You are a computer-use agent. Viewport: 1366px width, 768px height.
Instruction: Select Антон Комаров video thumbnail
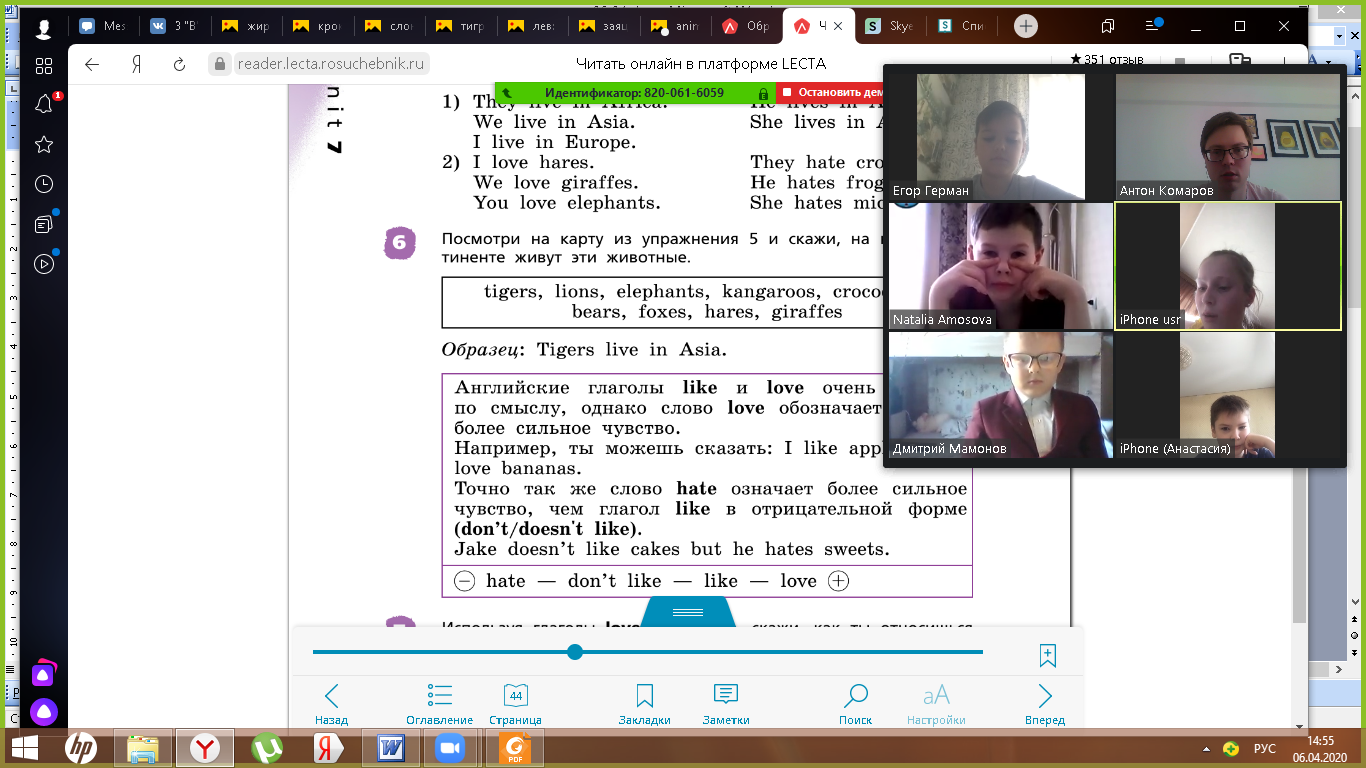(x=1227, y=137)
